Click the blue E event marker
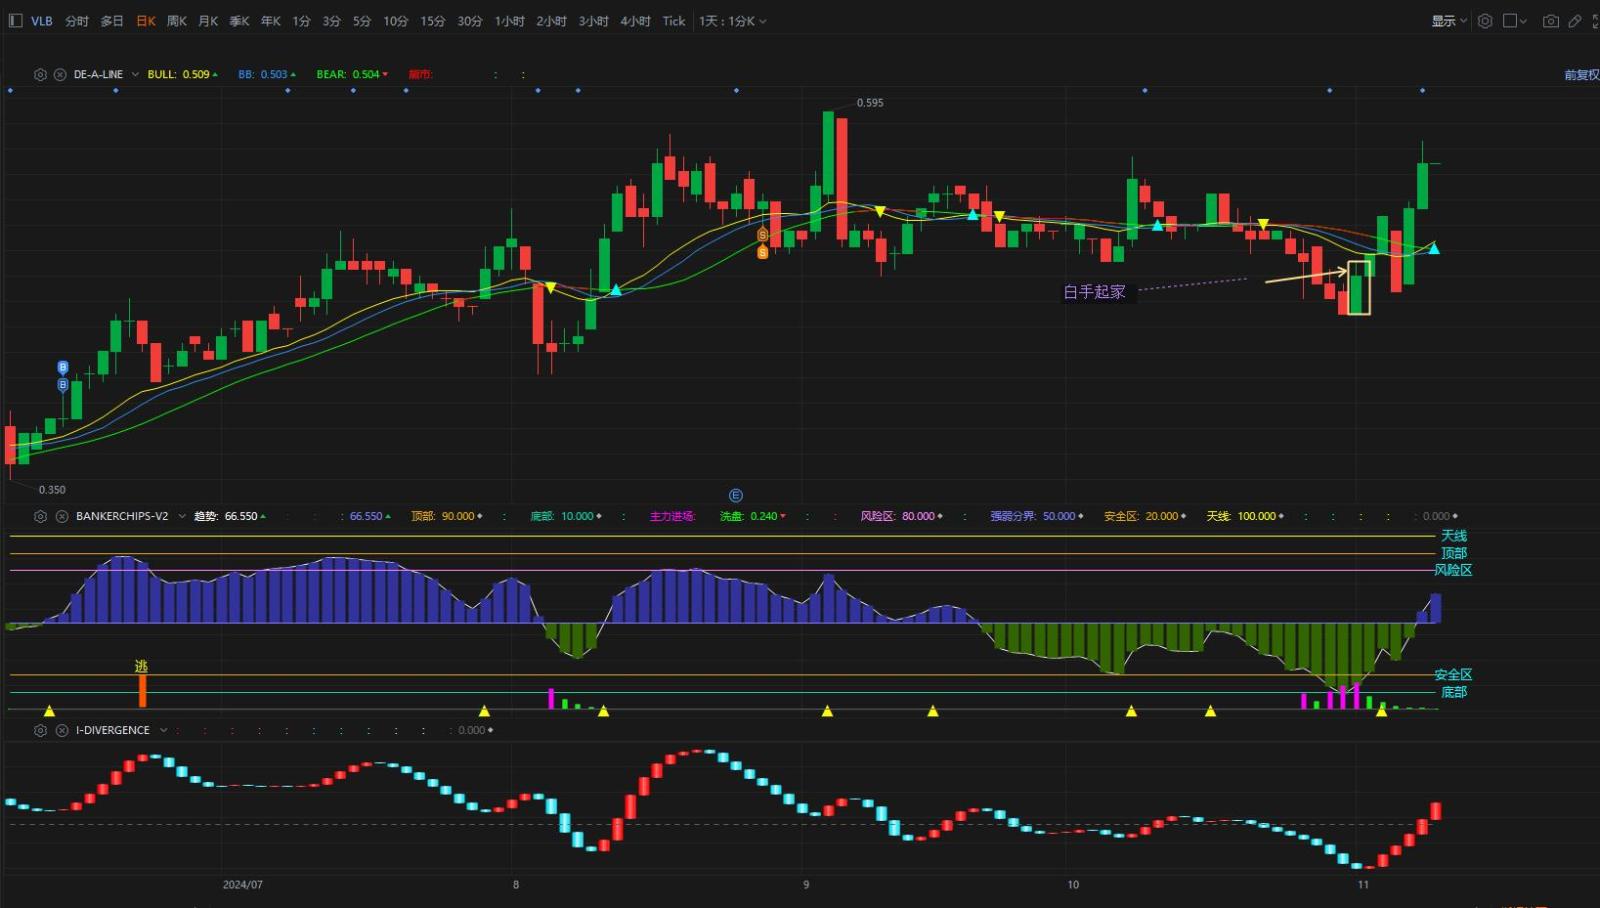 [736, 495]
